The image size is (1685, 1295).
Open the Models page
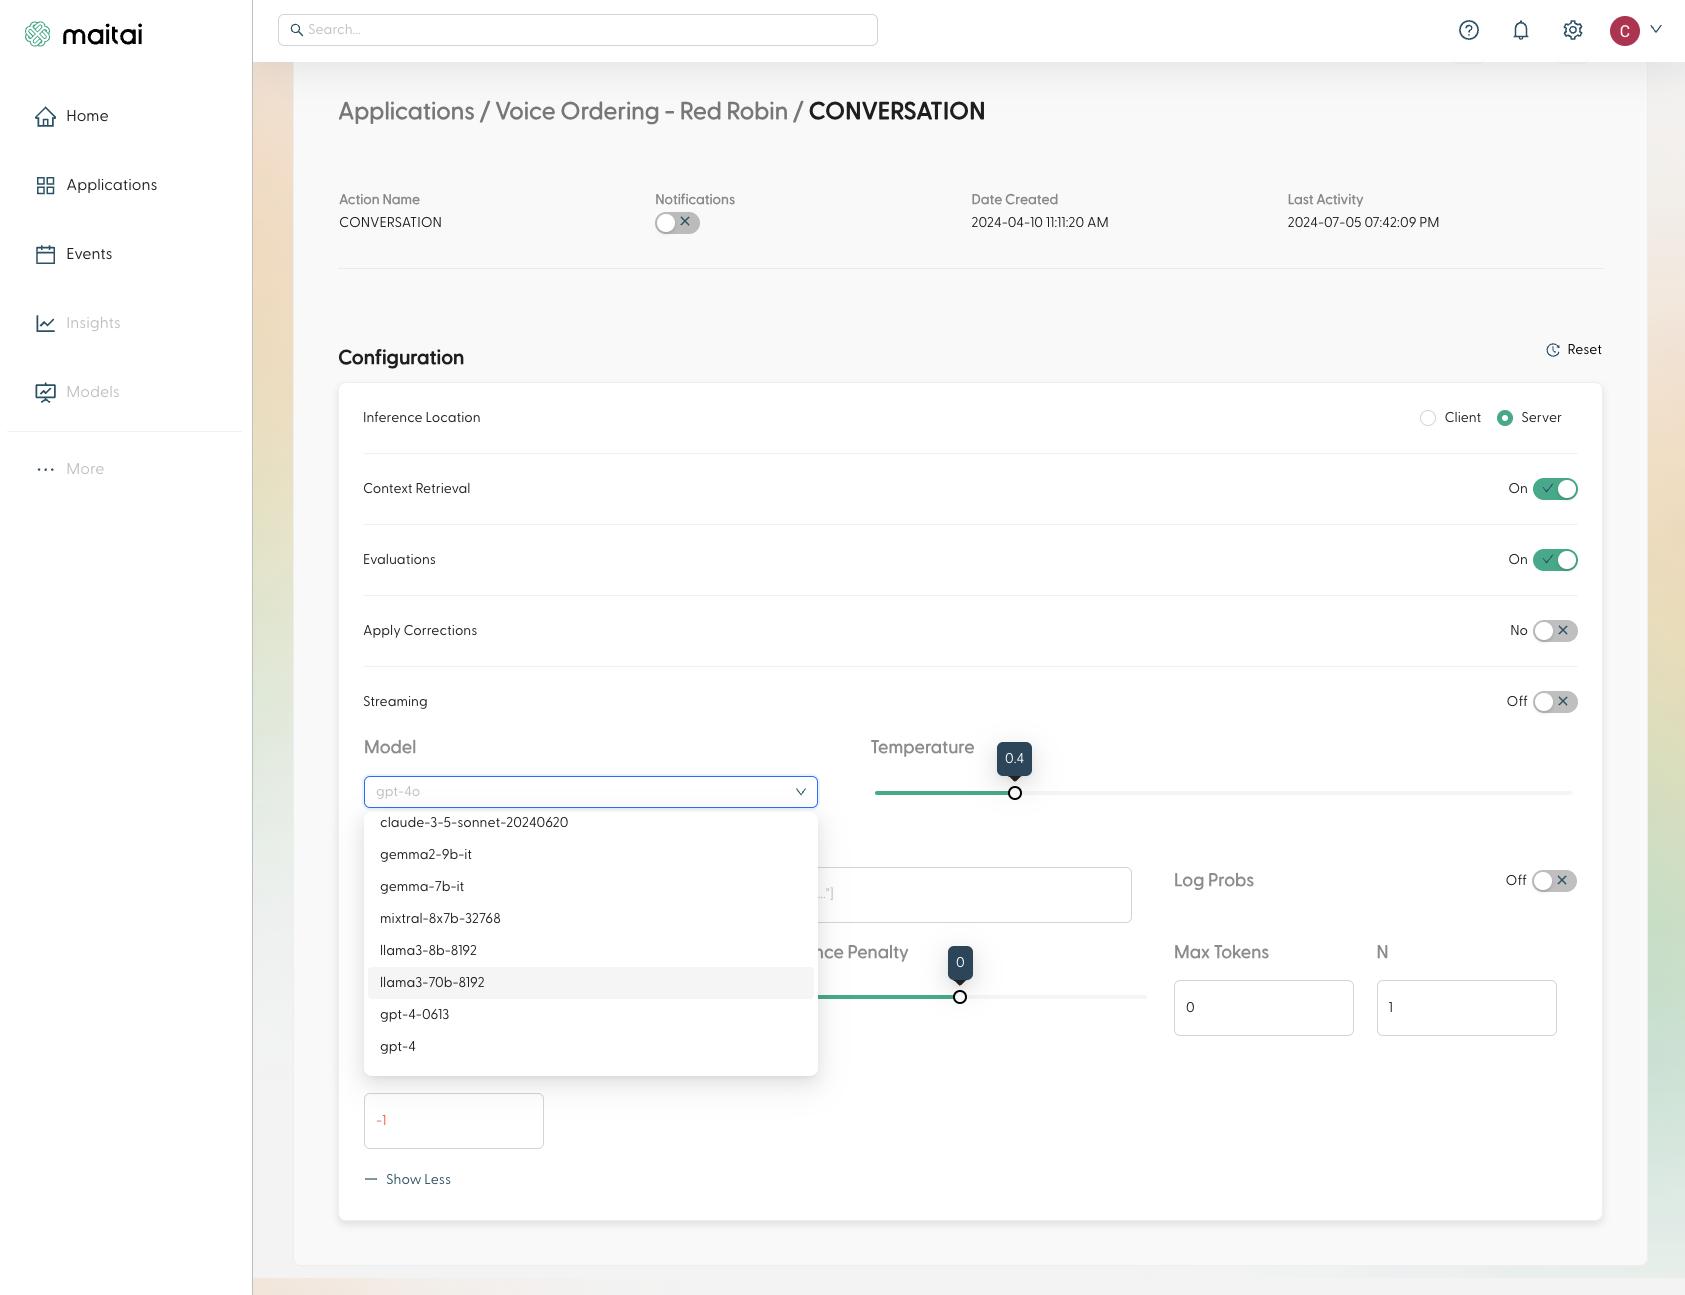92,392
